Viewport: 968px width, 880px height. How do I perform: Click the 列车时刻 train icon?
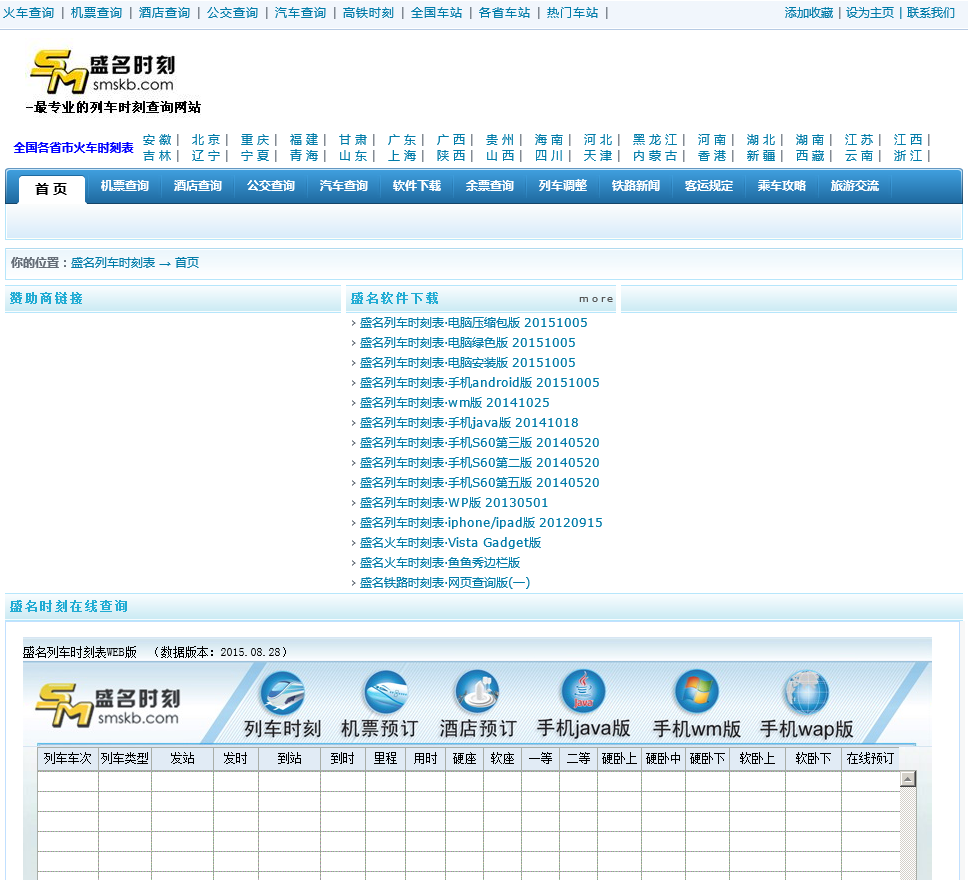coord(283,692)
